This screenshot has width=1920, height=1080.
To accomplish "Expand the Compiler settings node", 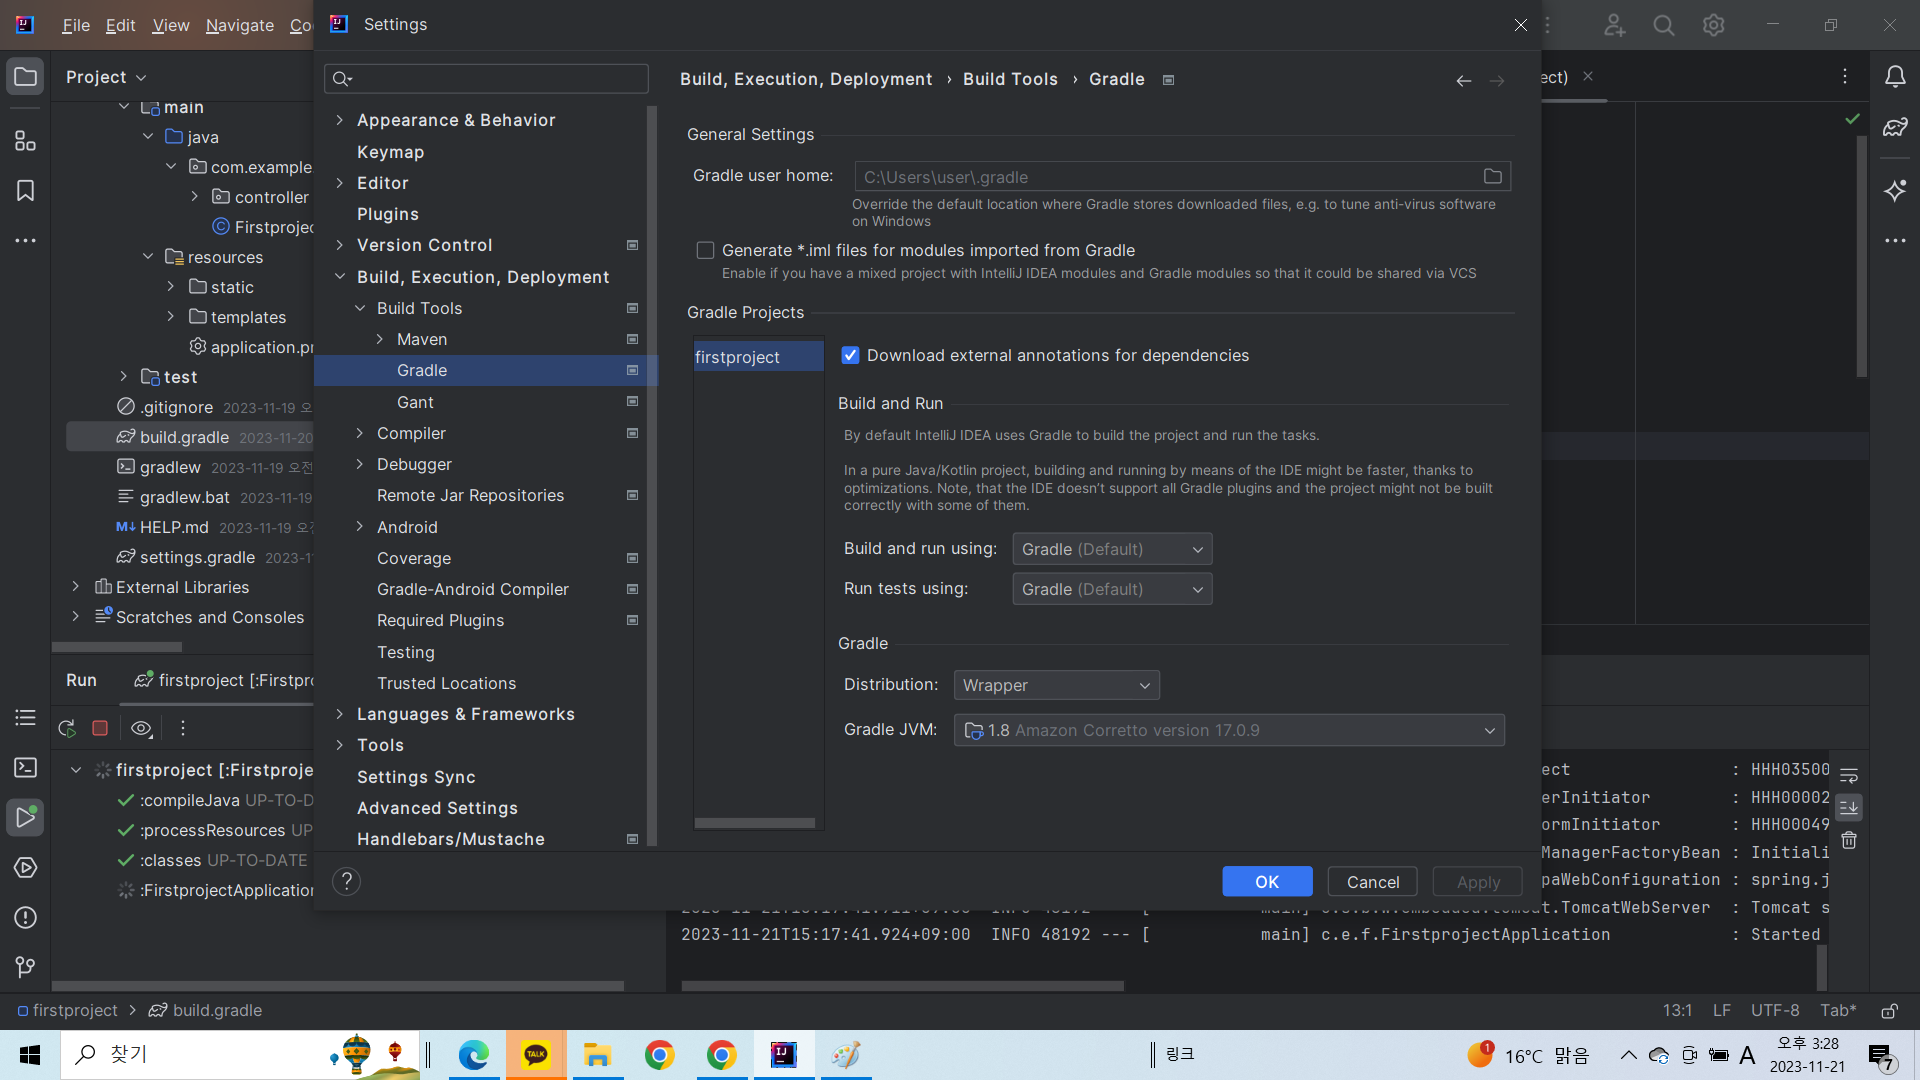I will 360,433.
